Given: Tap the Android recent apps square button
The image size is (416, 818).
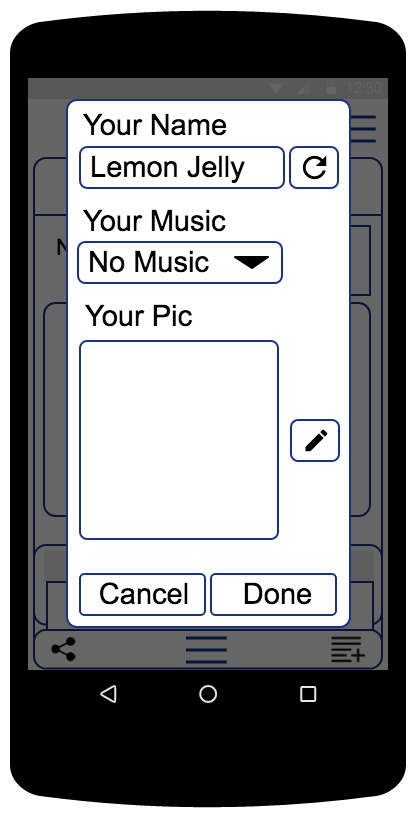Looking at the screenshot, I should [308, 694].
